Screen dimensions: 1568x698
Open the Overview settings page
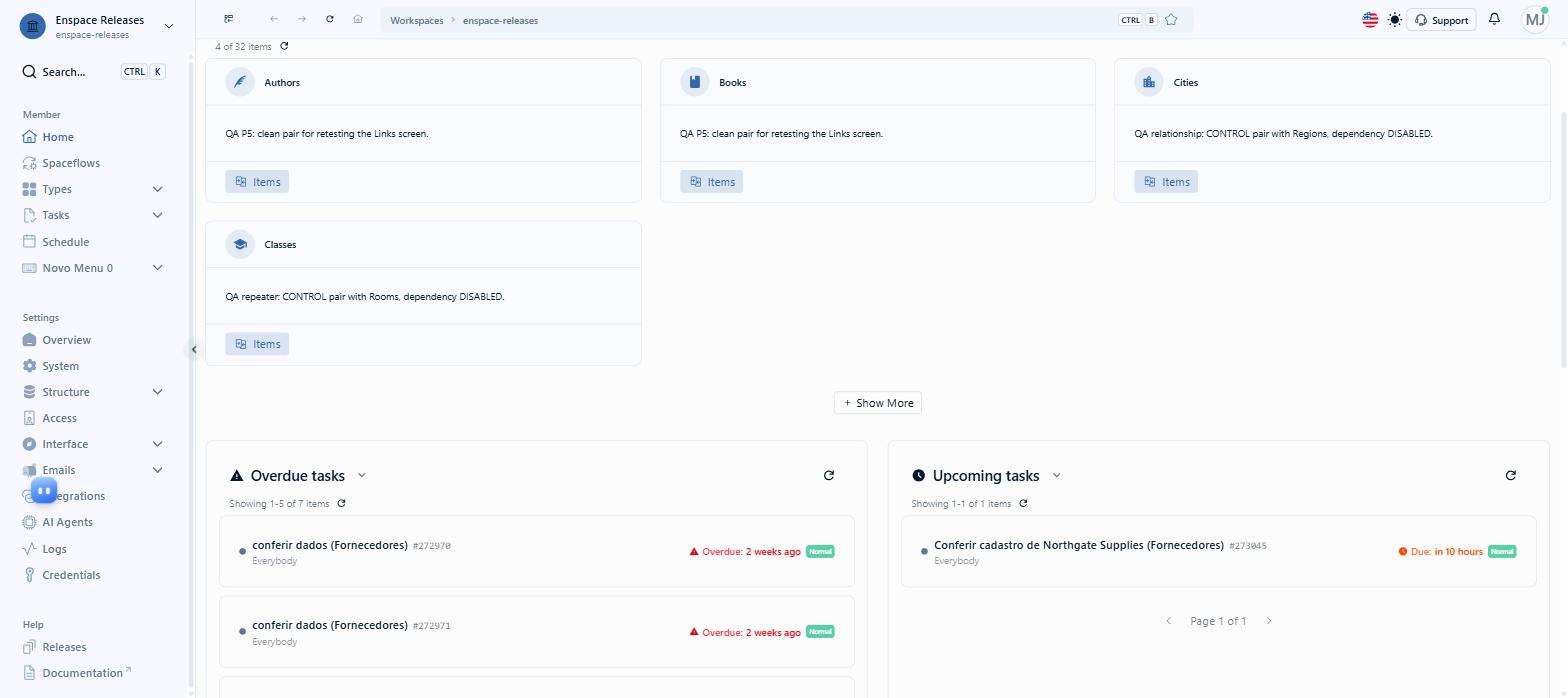tap(66, 340)
